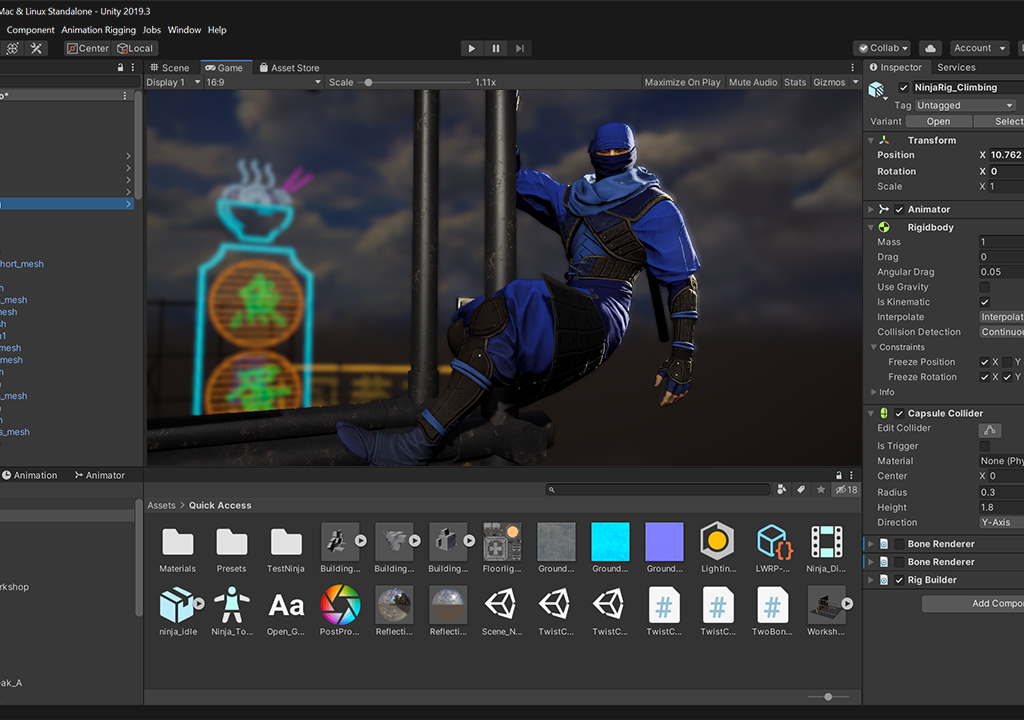Screen dimensions: 1024x720
Task: Click the Hierarchy panel lock icon
Action: [120, 67]
